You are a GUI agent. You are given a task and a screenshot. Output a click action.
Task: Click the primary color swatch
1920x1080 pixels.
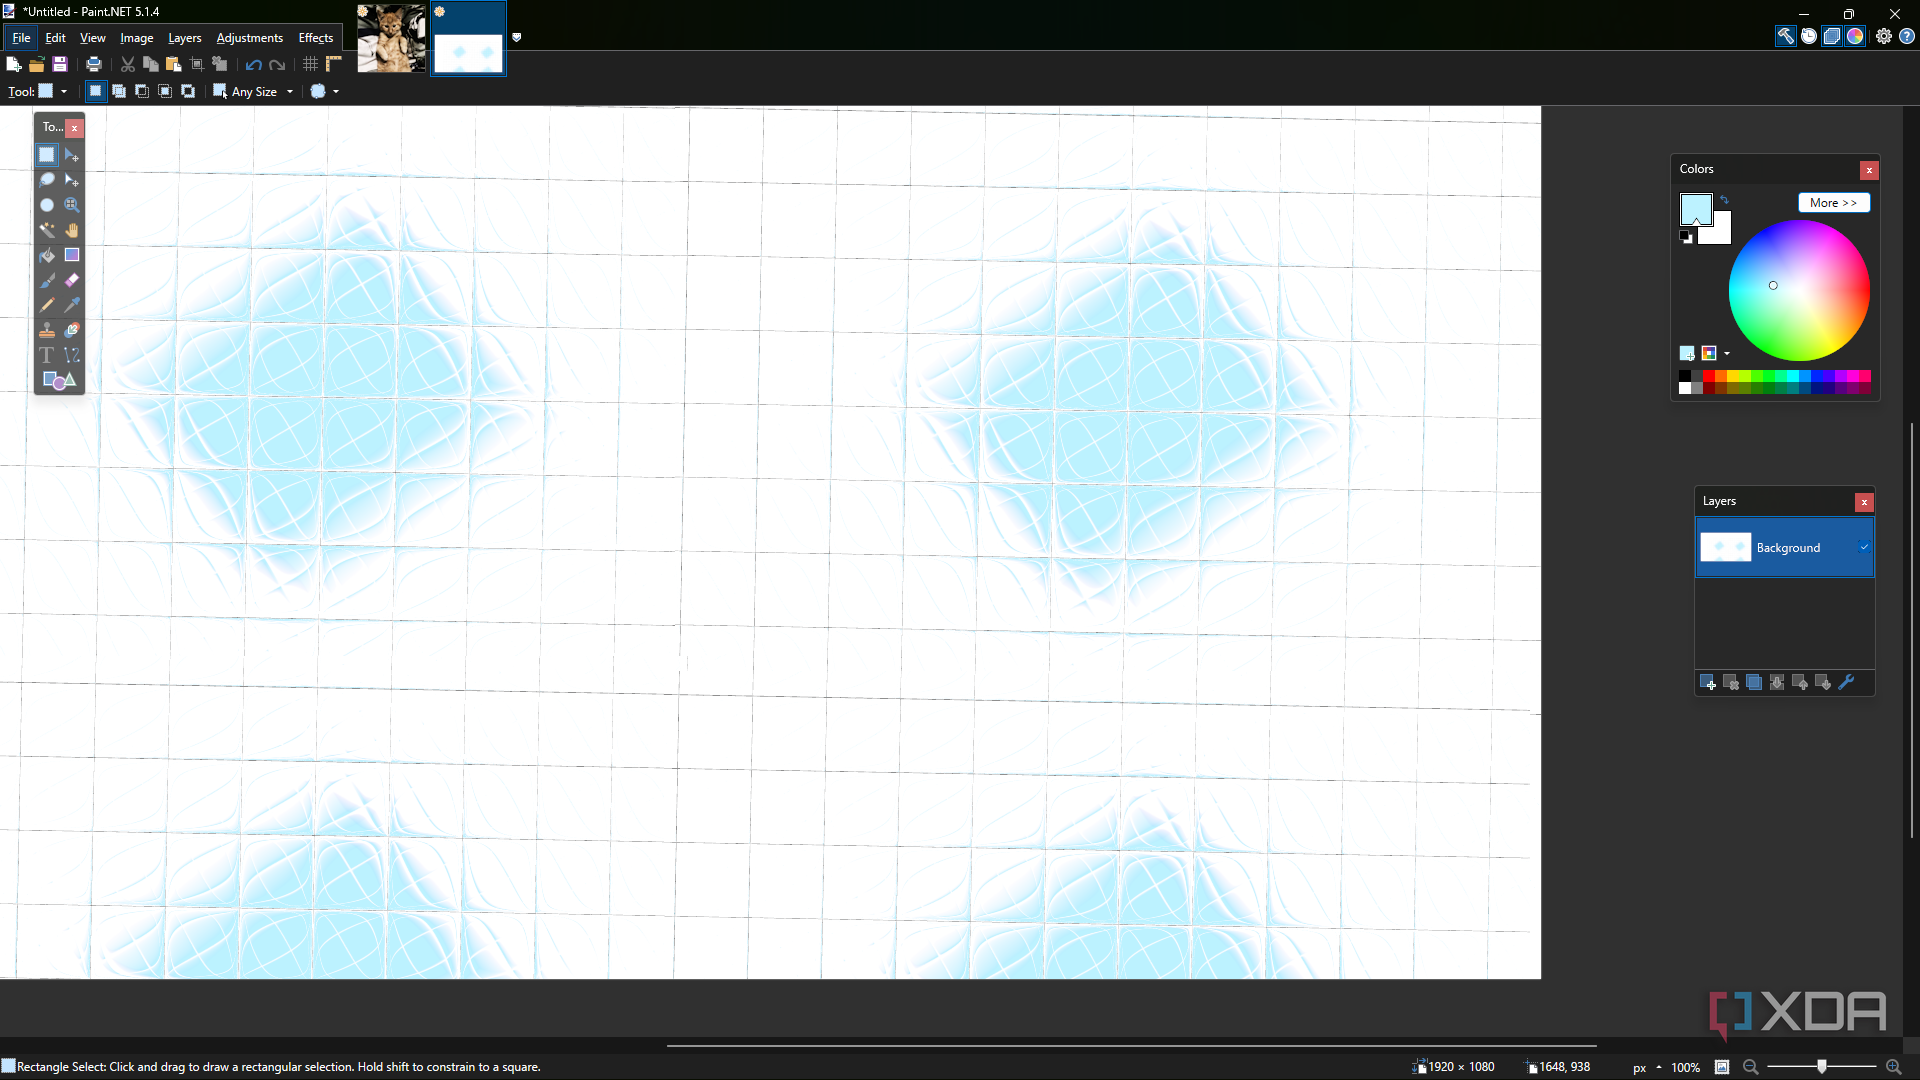coord(1695,208)
